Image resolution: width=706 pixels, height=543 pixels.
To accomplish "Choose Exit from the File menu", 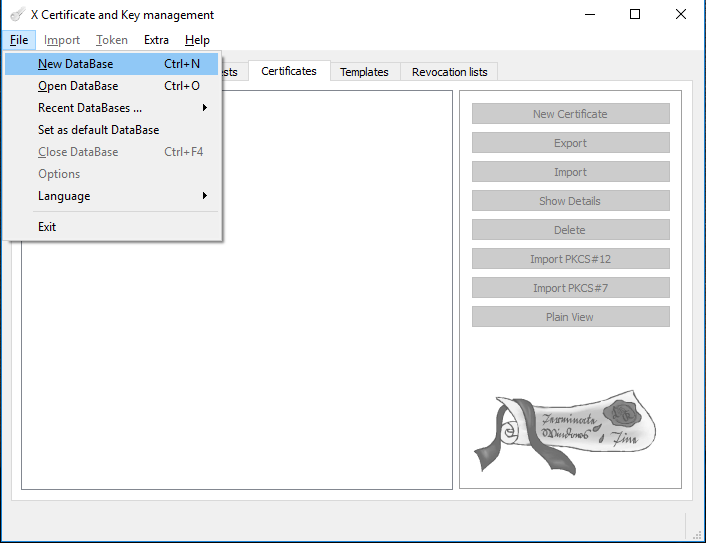I will pyautogui.click(x=47, y=227).
